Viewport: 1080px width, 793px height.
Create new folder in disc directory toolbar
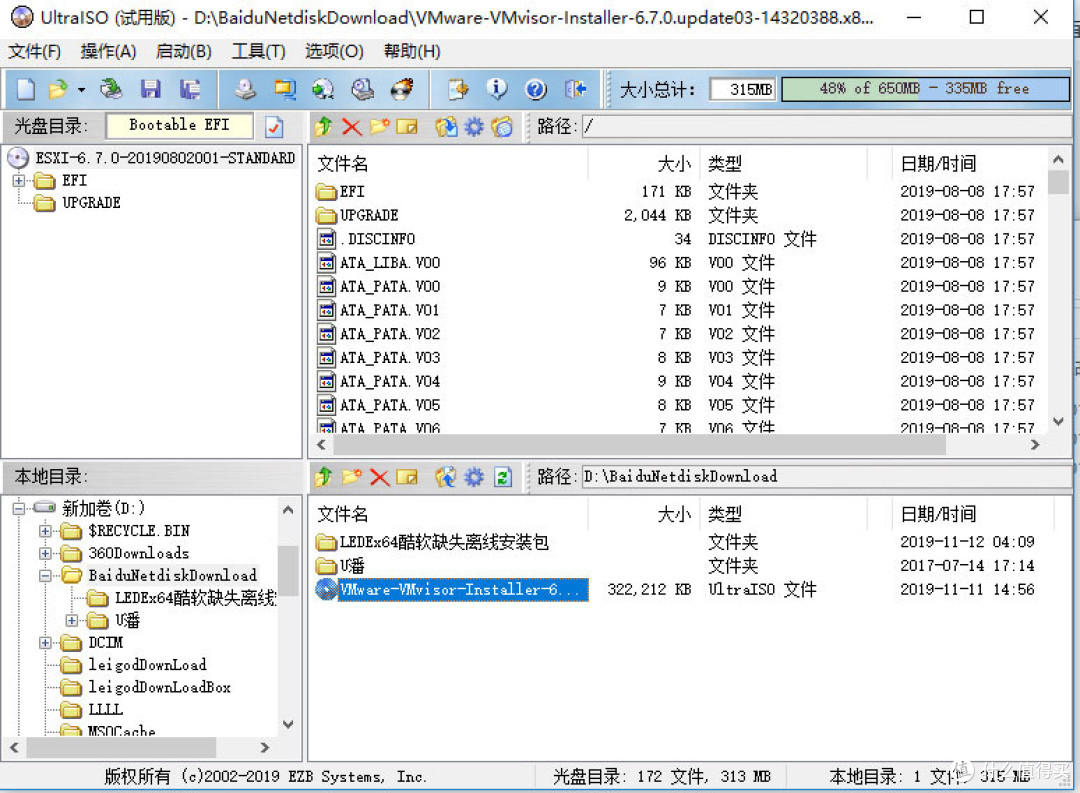[379, 127]
